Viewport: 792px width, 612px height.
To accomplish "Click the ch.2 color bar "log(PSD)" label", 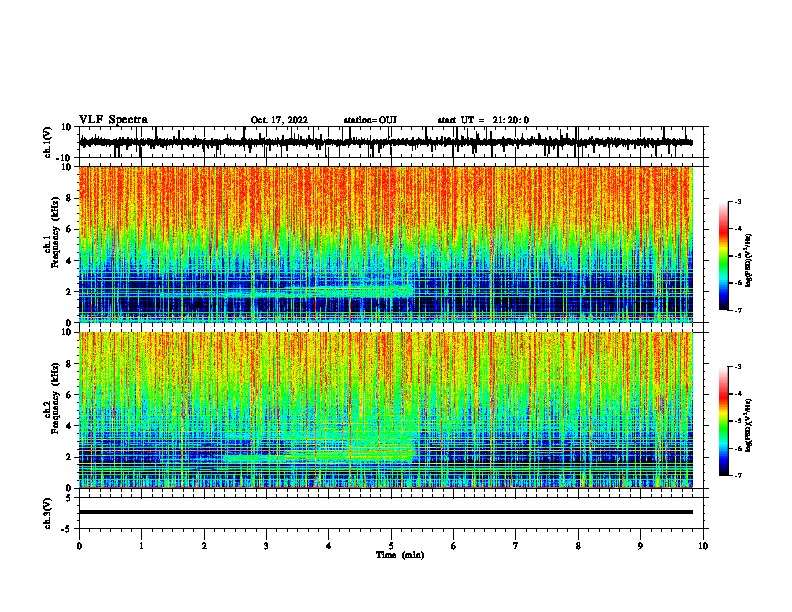I will pyautogui.click(x=749, y=425).
